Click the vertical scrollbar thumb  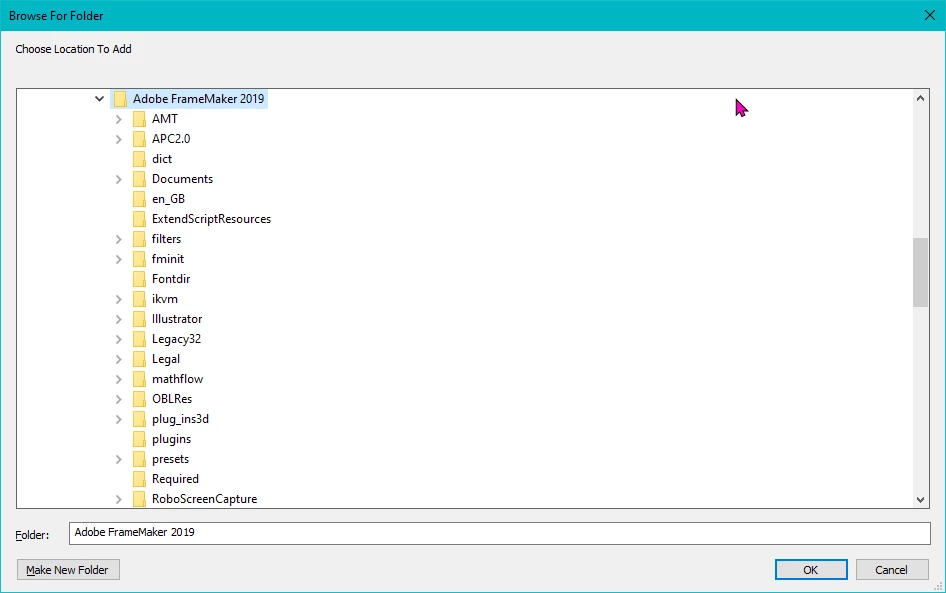click(920, 272)
